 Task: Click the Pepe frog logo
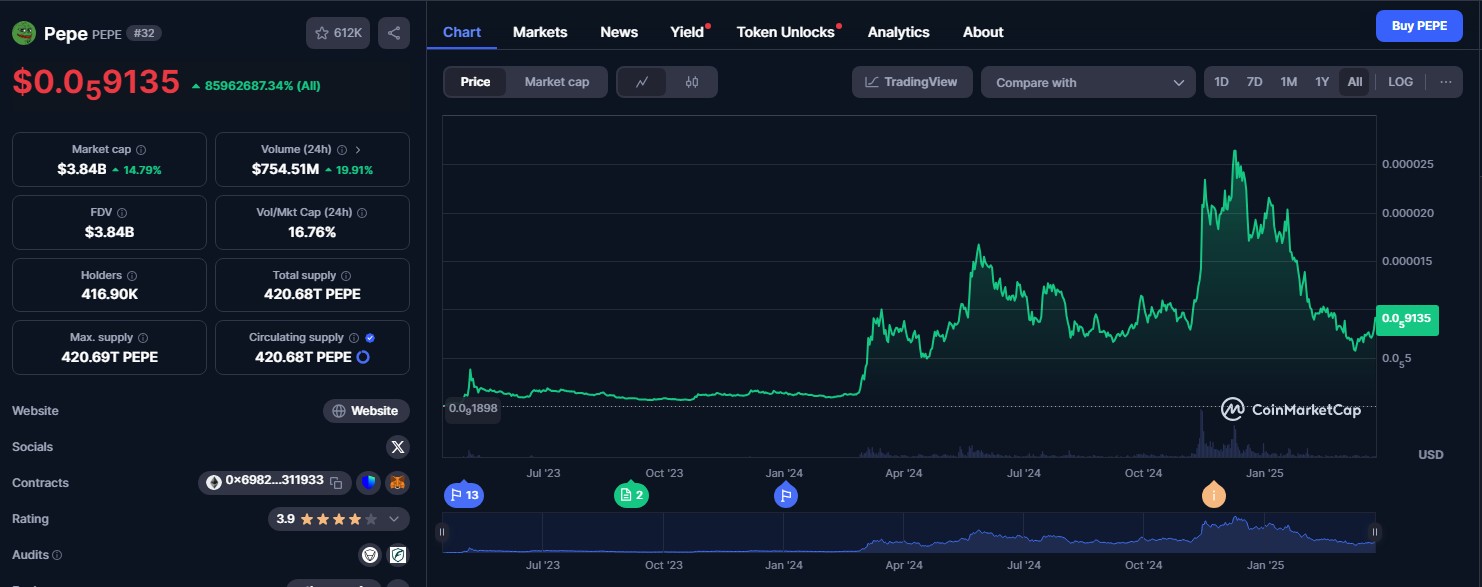tap(24, 33)
